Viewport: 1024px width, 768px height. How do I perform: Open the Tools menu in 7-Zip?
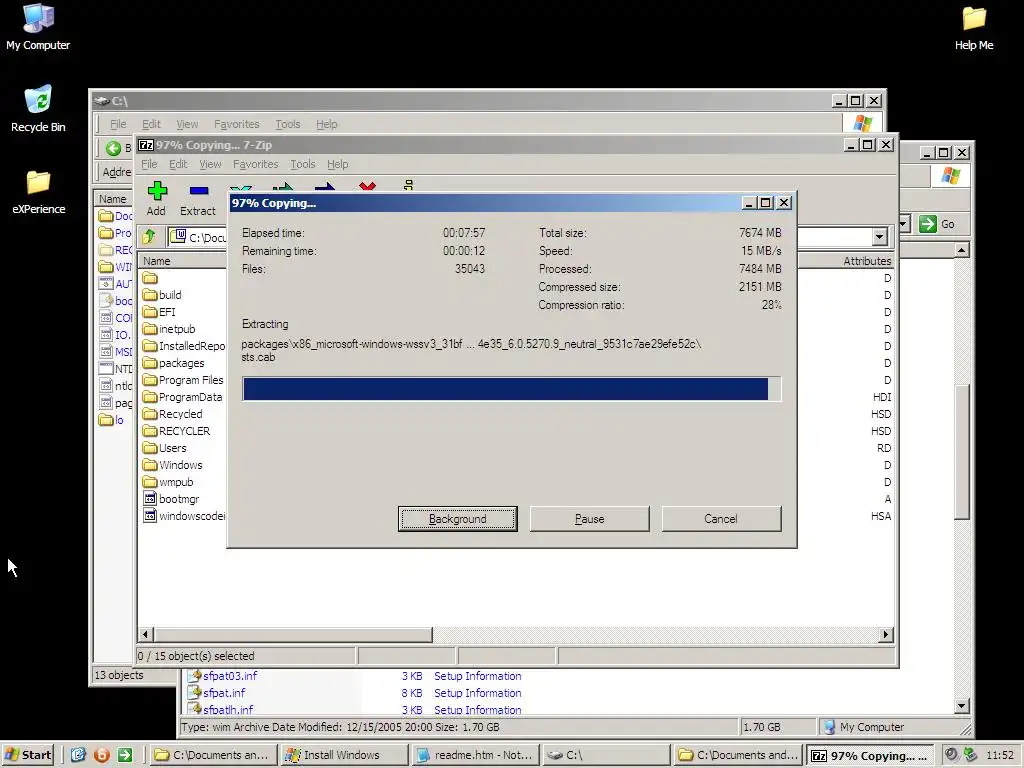pos(302,164)
